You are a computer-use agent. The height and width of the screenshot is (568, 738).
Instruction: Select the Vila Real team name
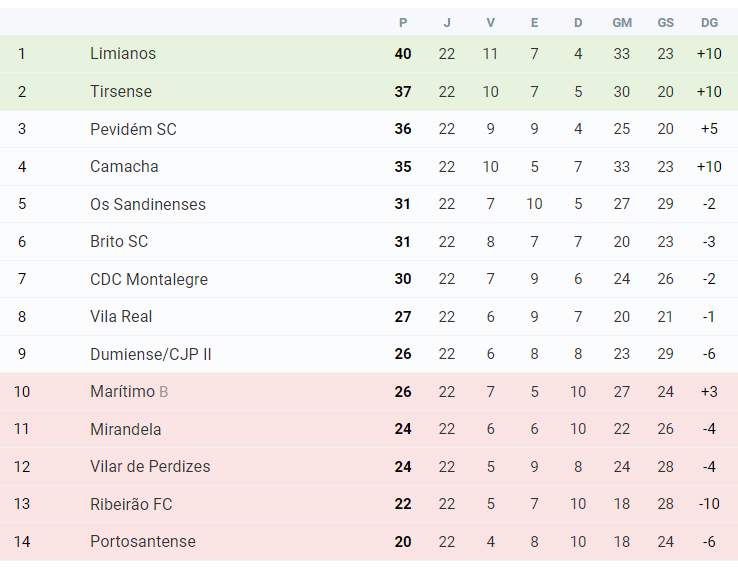121,316
